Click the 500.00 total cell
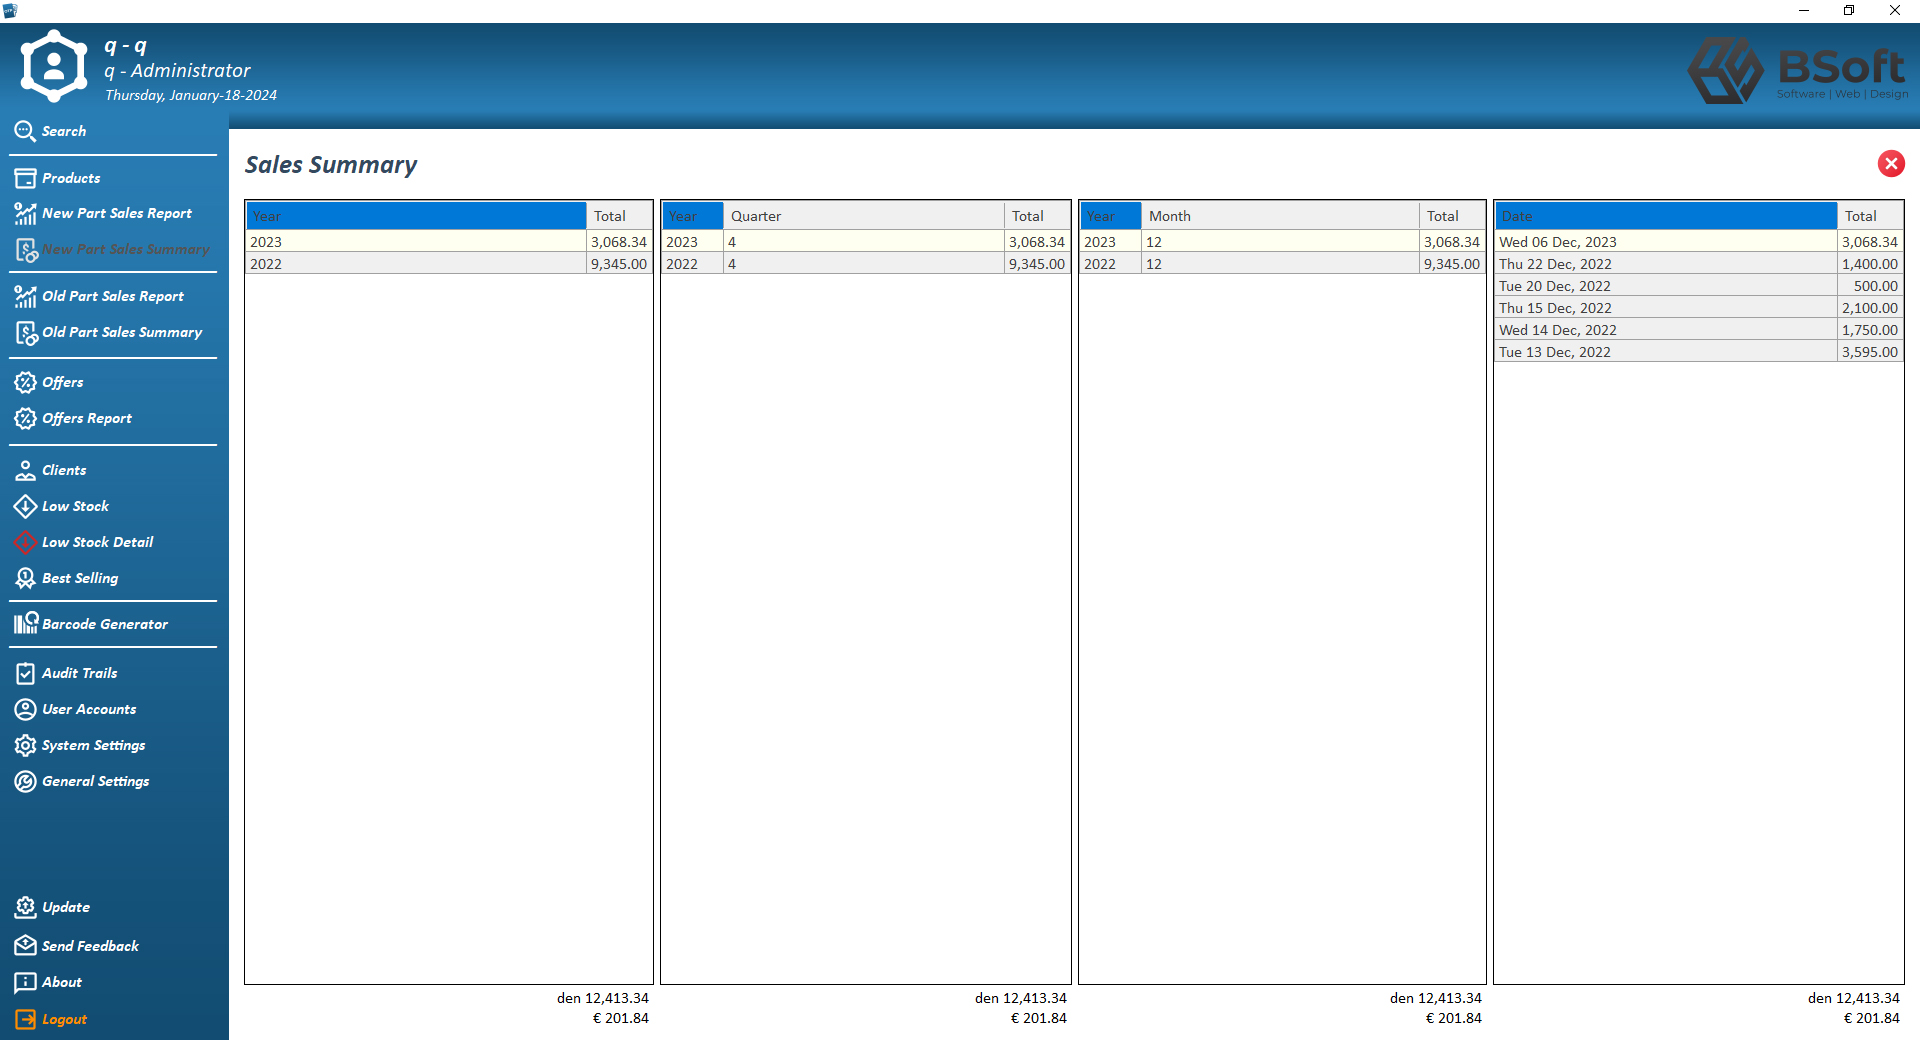This screenshot has height=1040, width=1920. pyautogui.click(x=1869, y=286)
